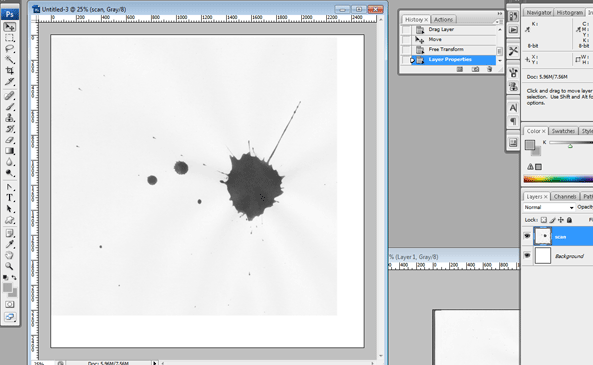Image resolution: width=593 pixels, height=365 pixels.
Task: Select the Lasso tool
Action: coord(9,49)
